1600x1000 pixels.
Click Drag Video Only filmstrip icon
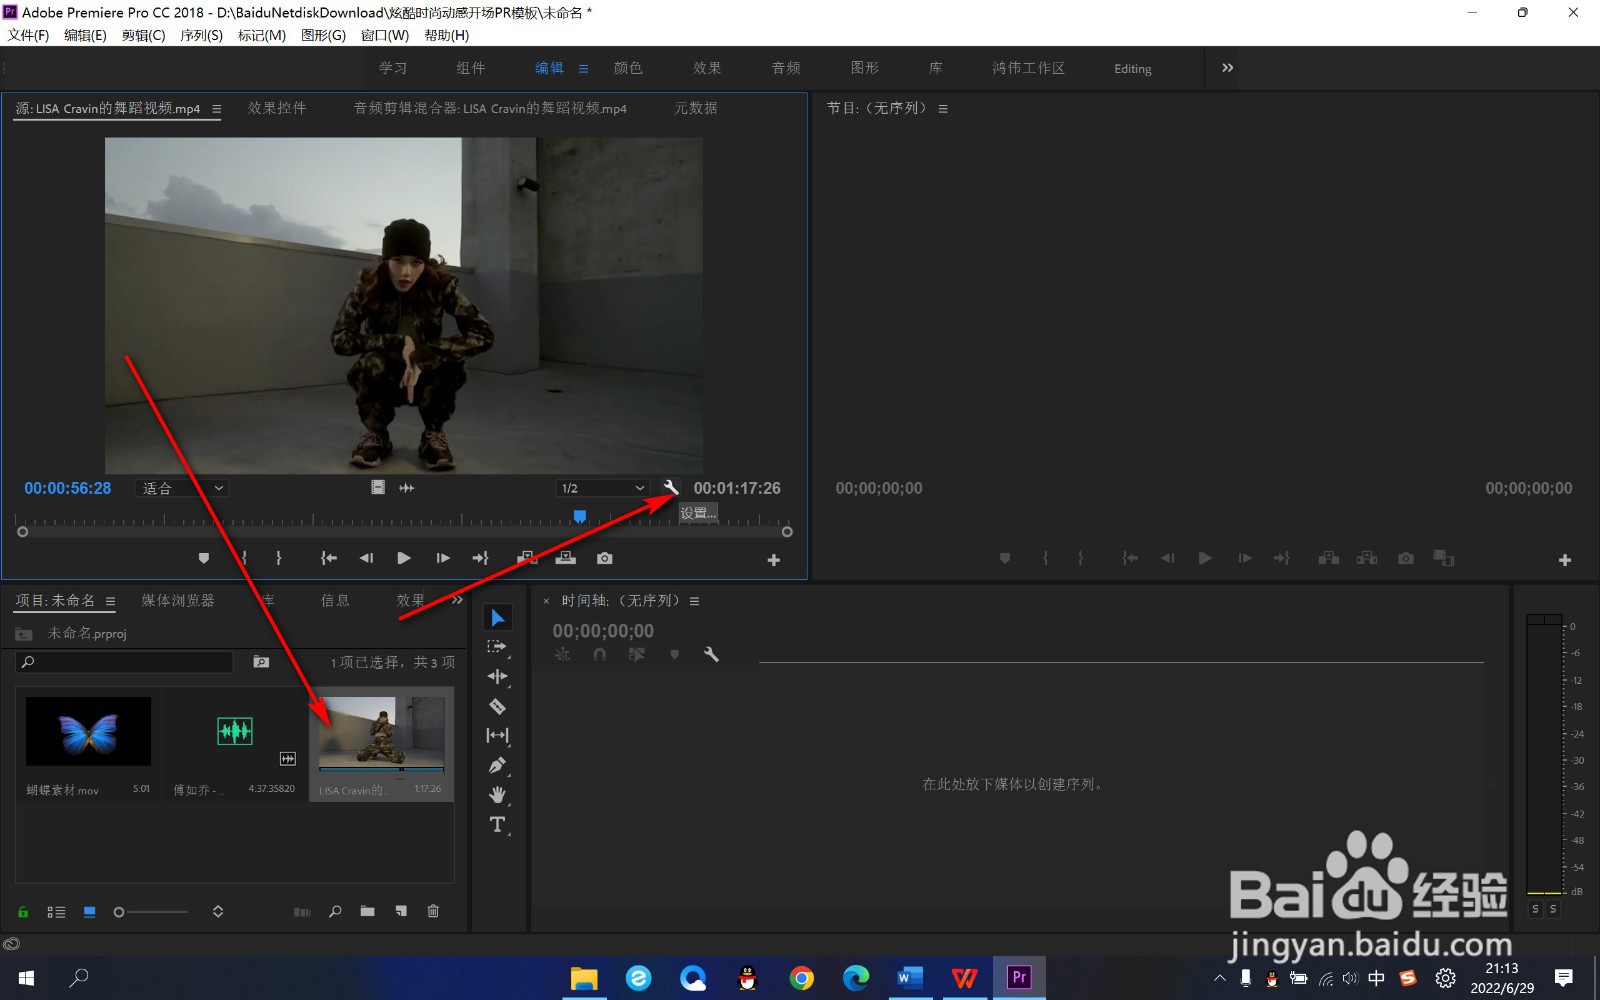point(378,487)
